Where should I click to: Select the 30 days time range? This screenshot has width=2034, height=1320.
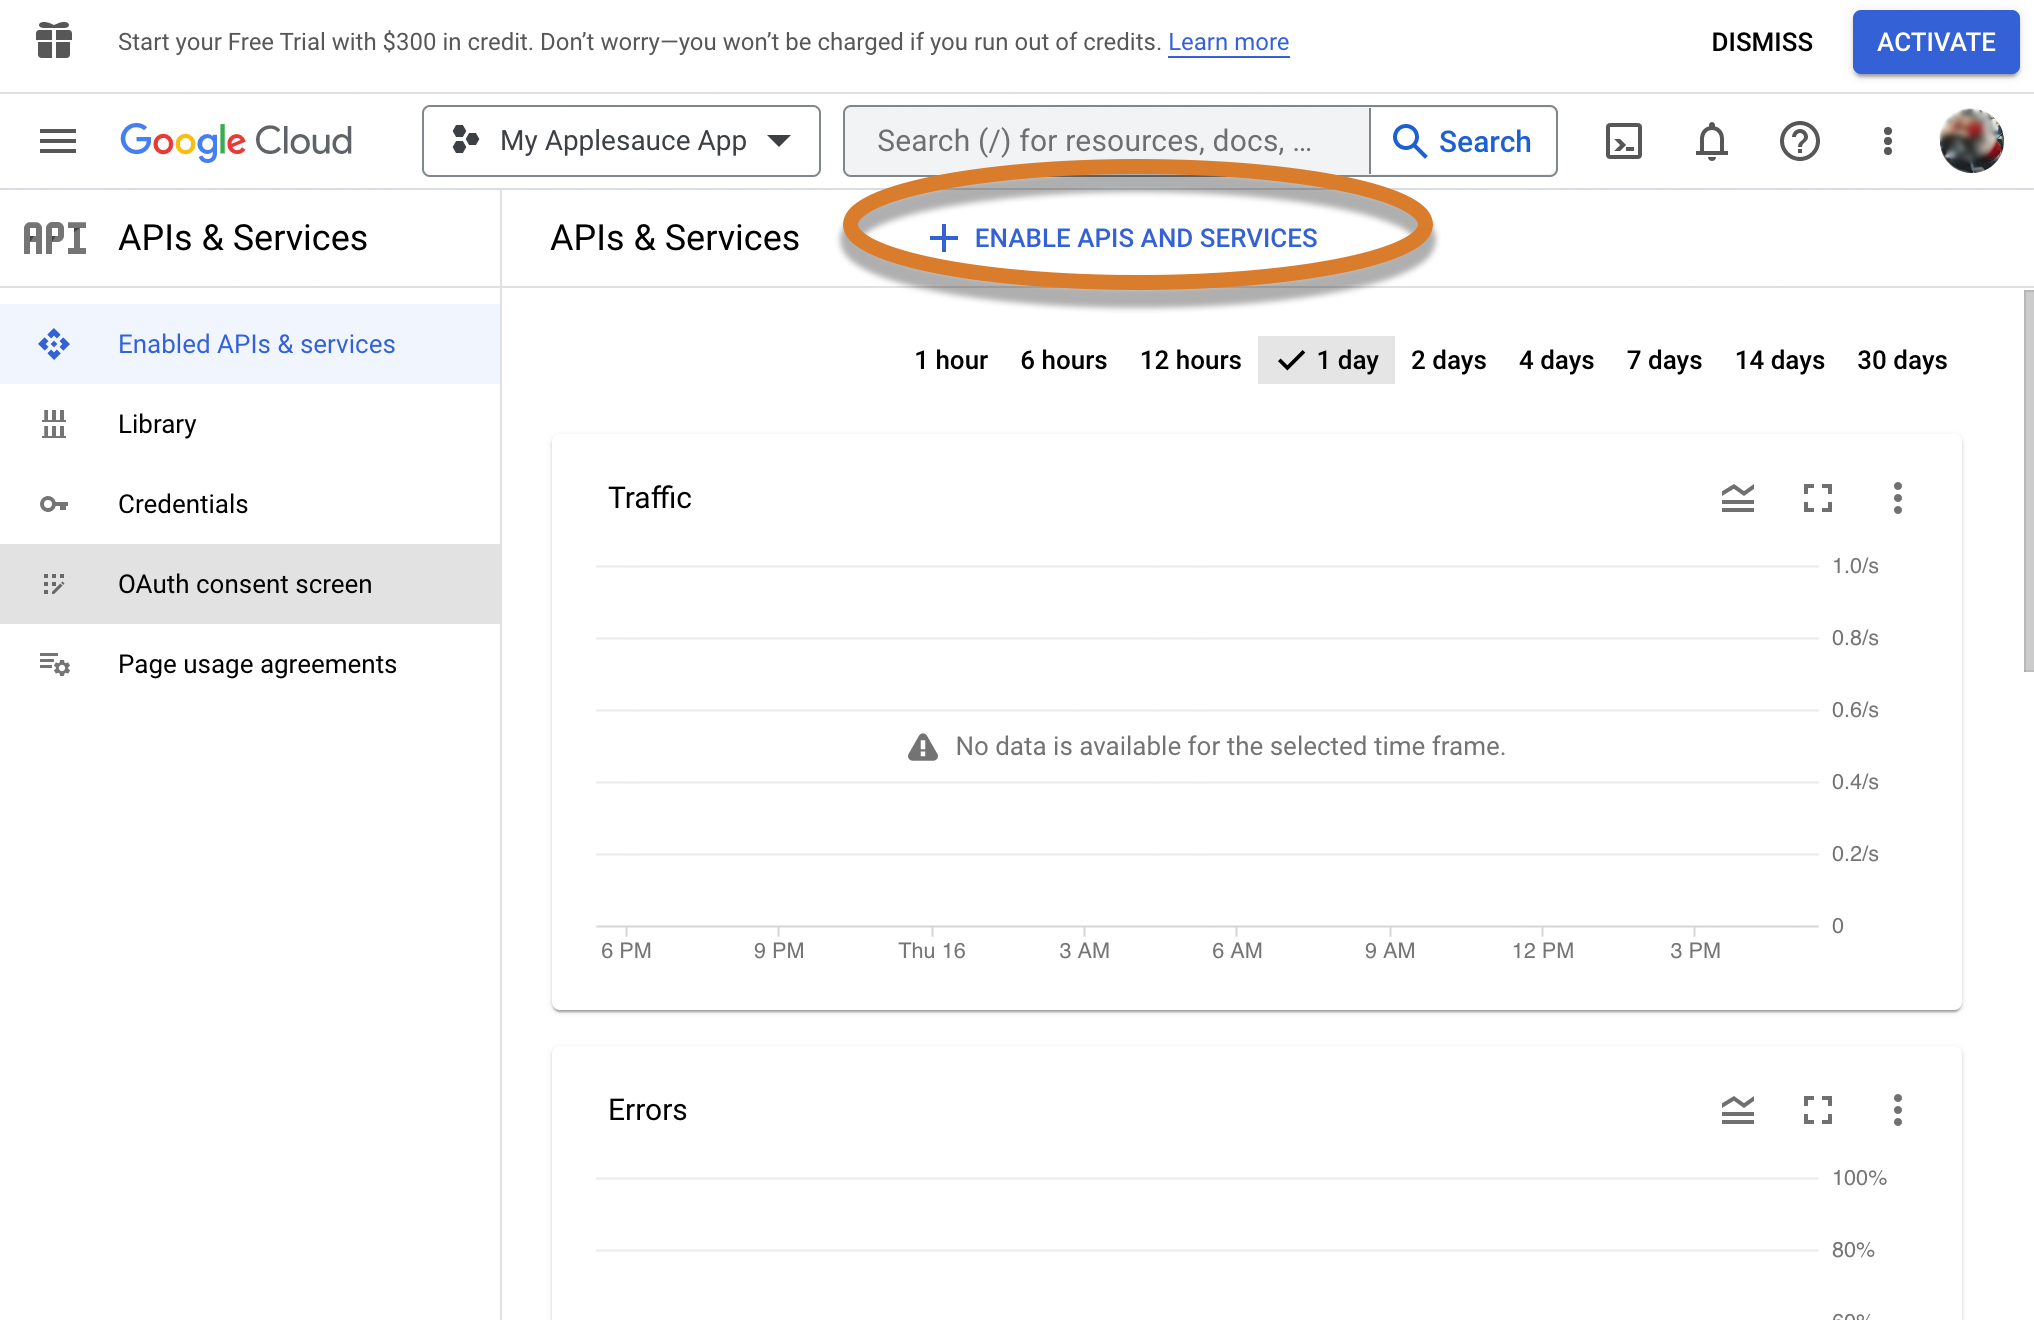tap(1902, 360)
